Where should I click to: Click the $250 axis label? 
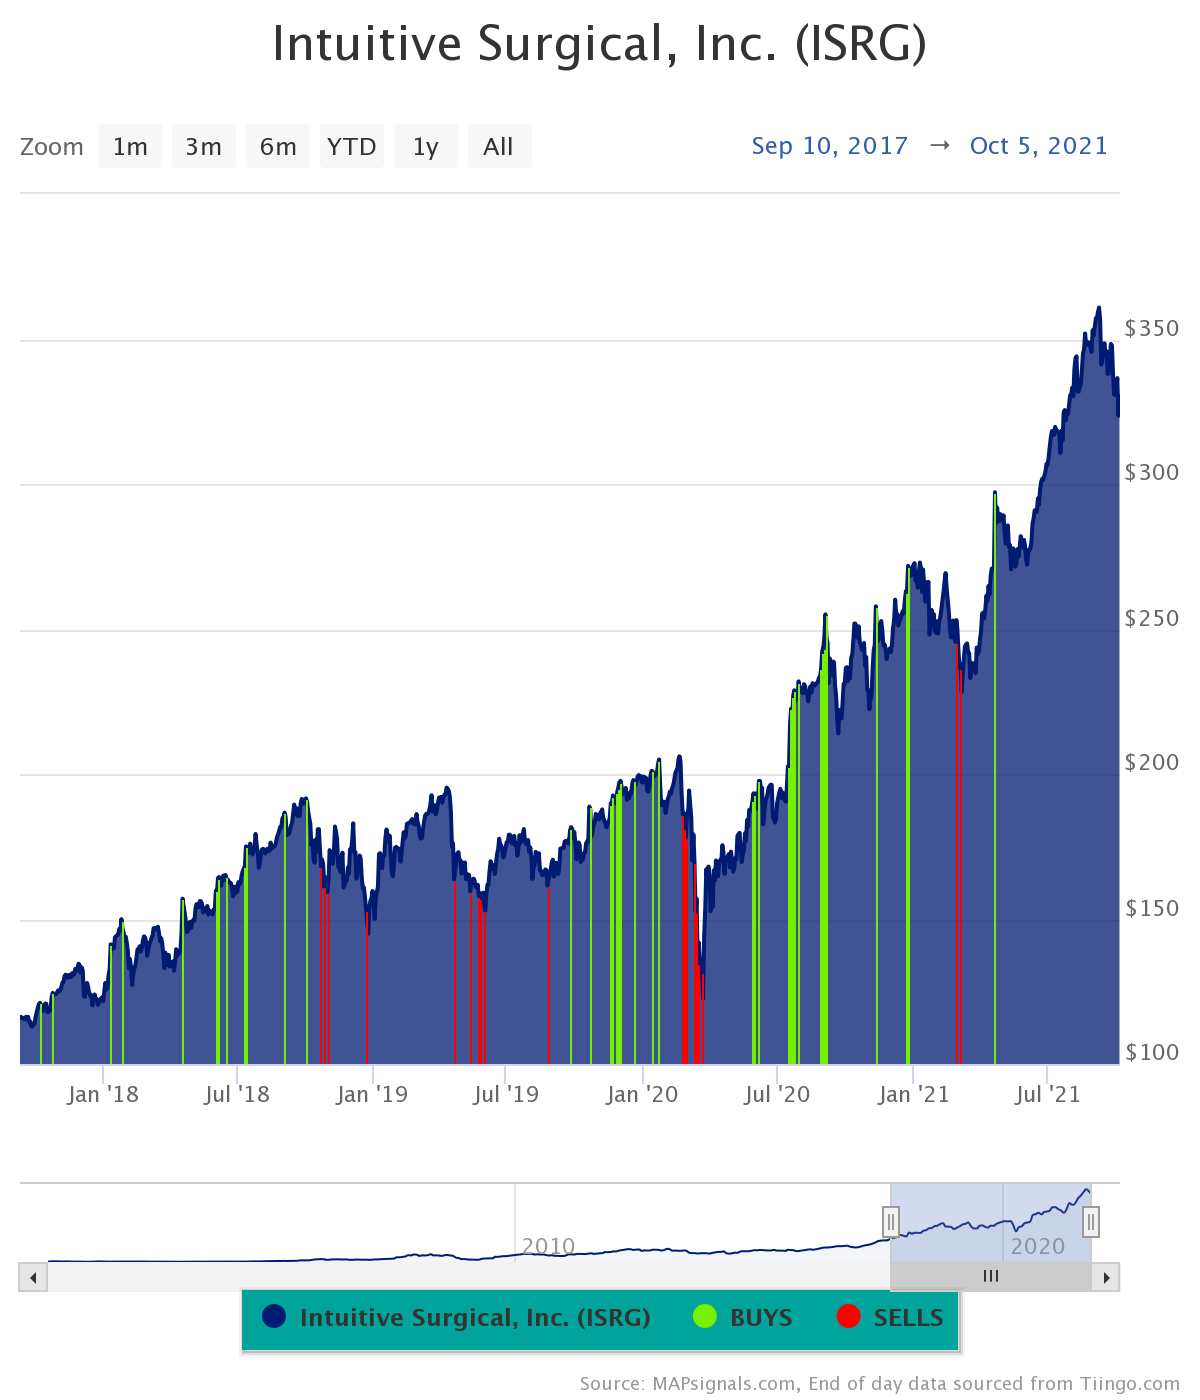1152,618
